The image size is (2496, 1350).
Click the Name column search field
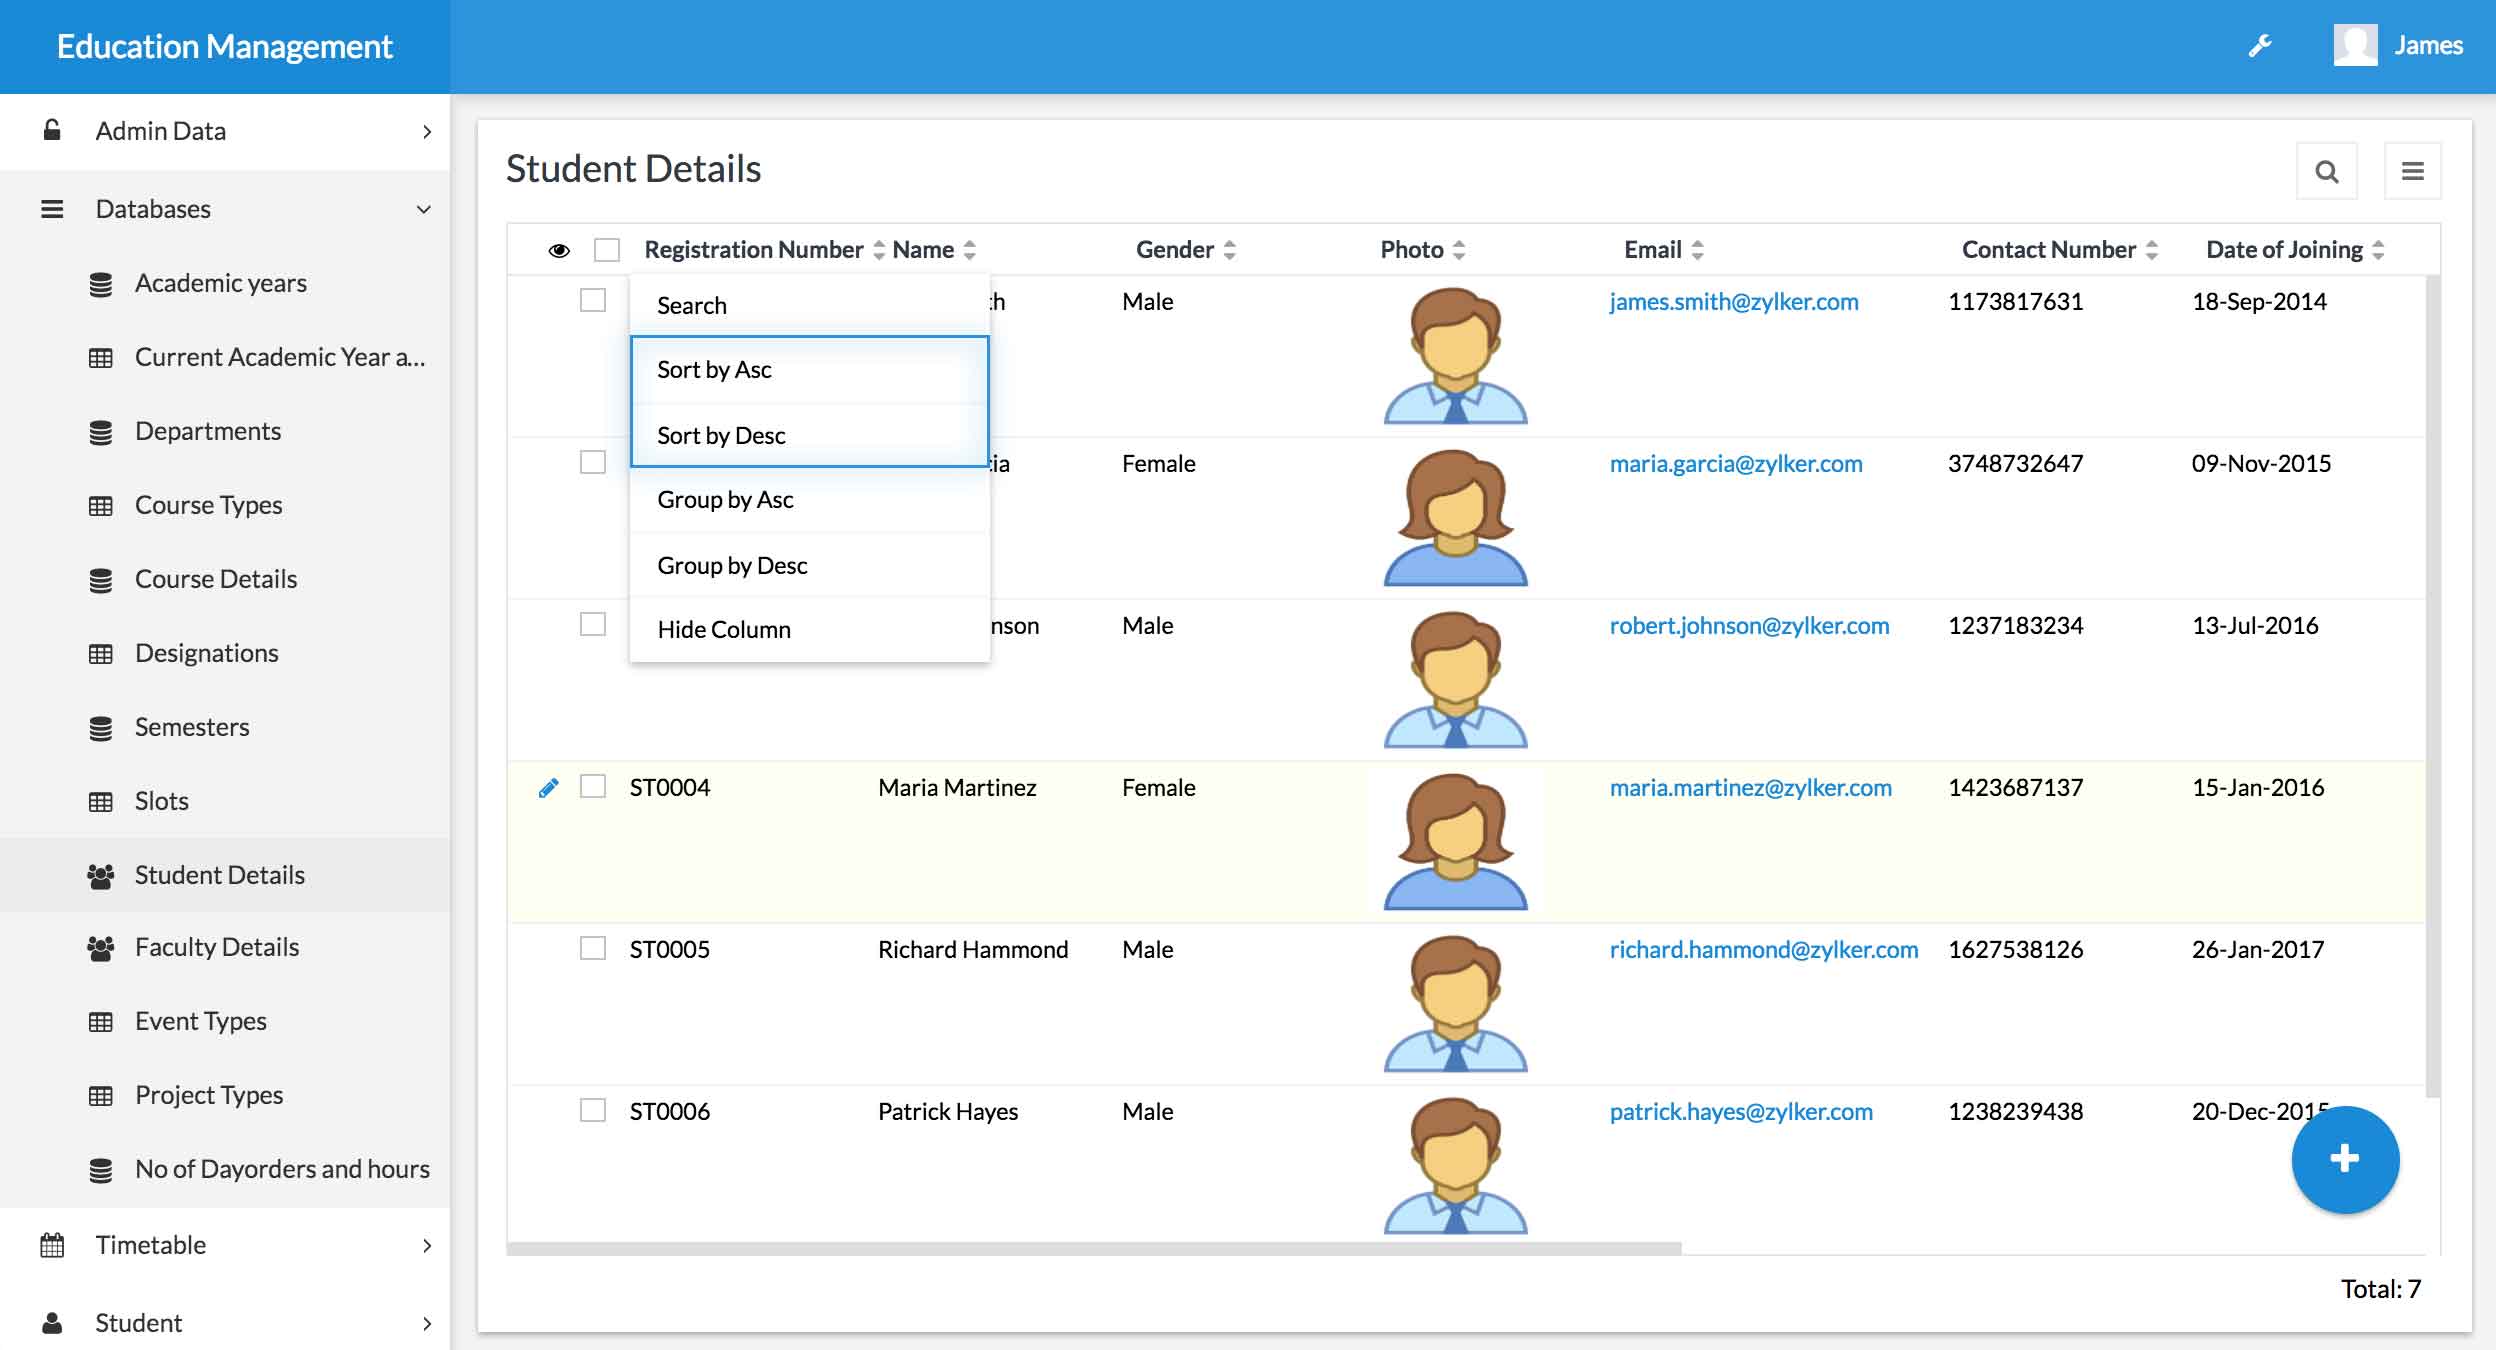coord(808,304)
